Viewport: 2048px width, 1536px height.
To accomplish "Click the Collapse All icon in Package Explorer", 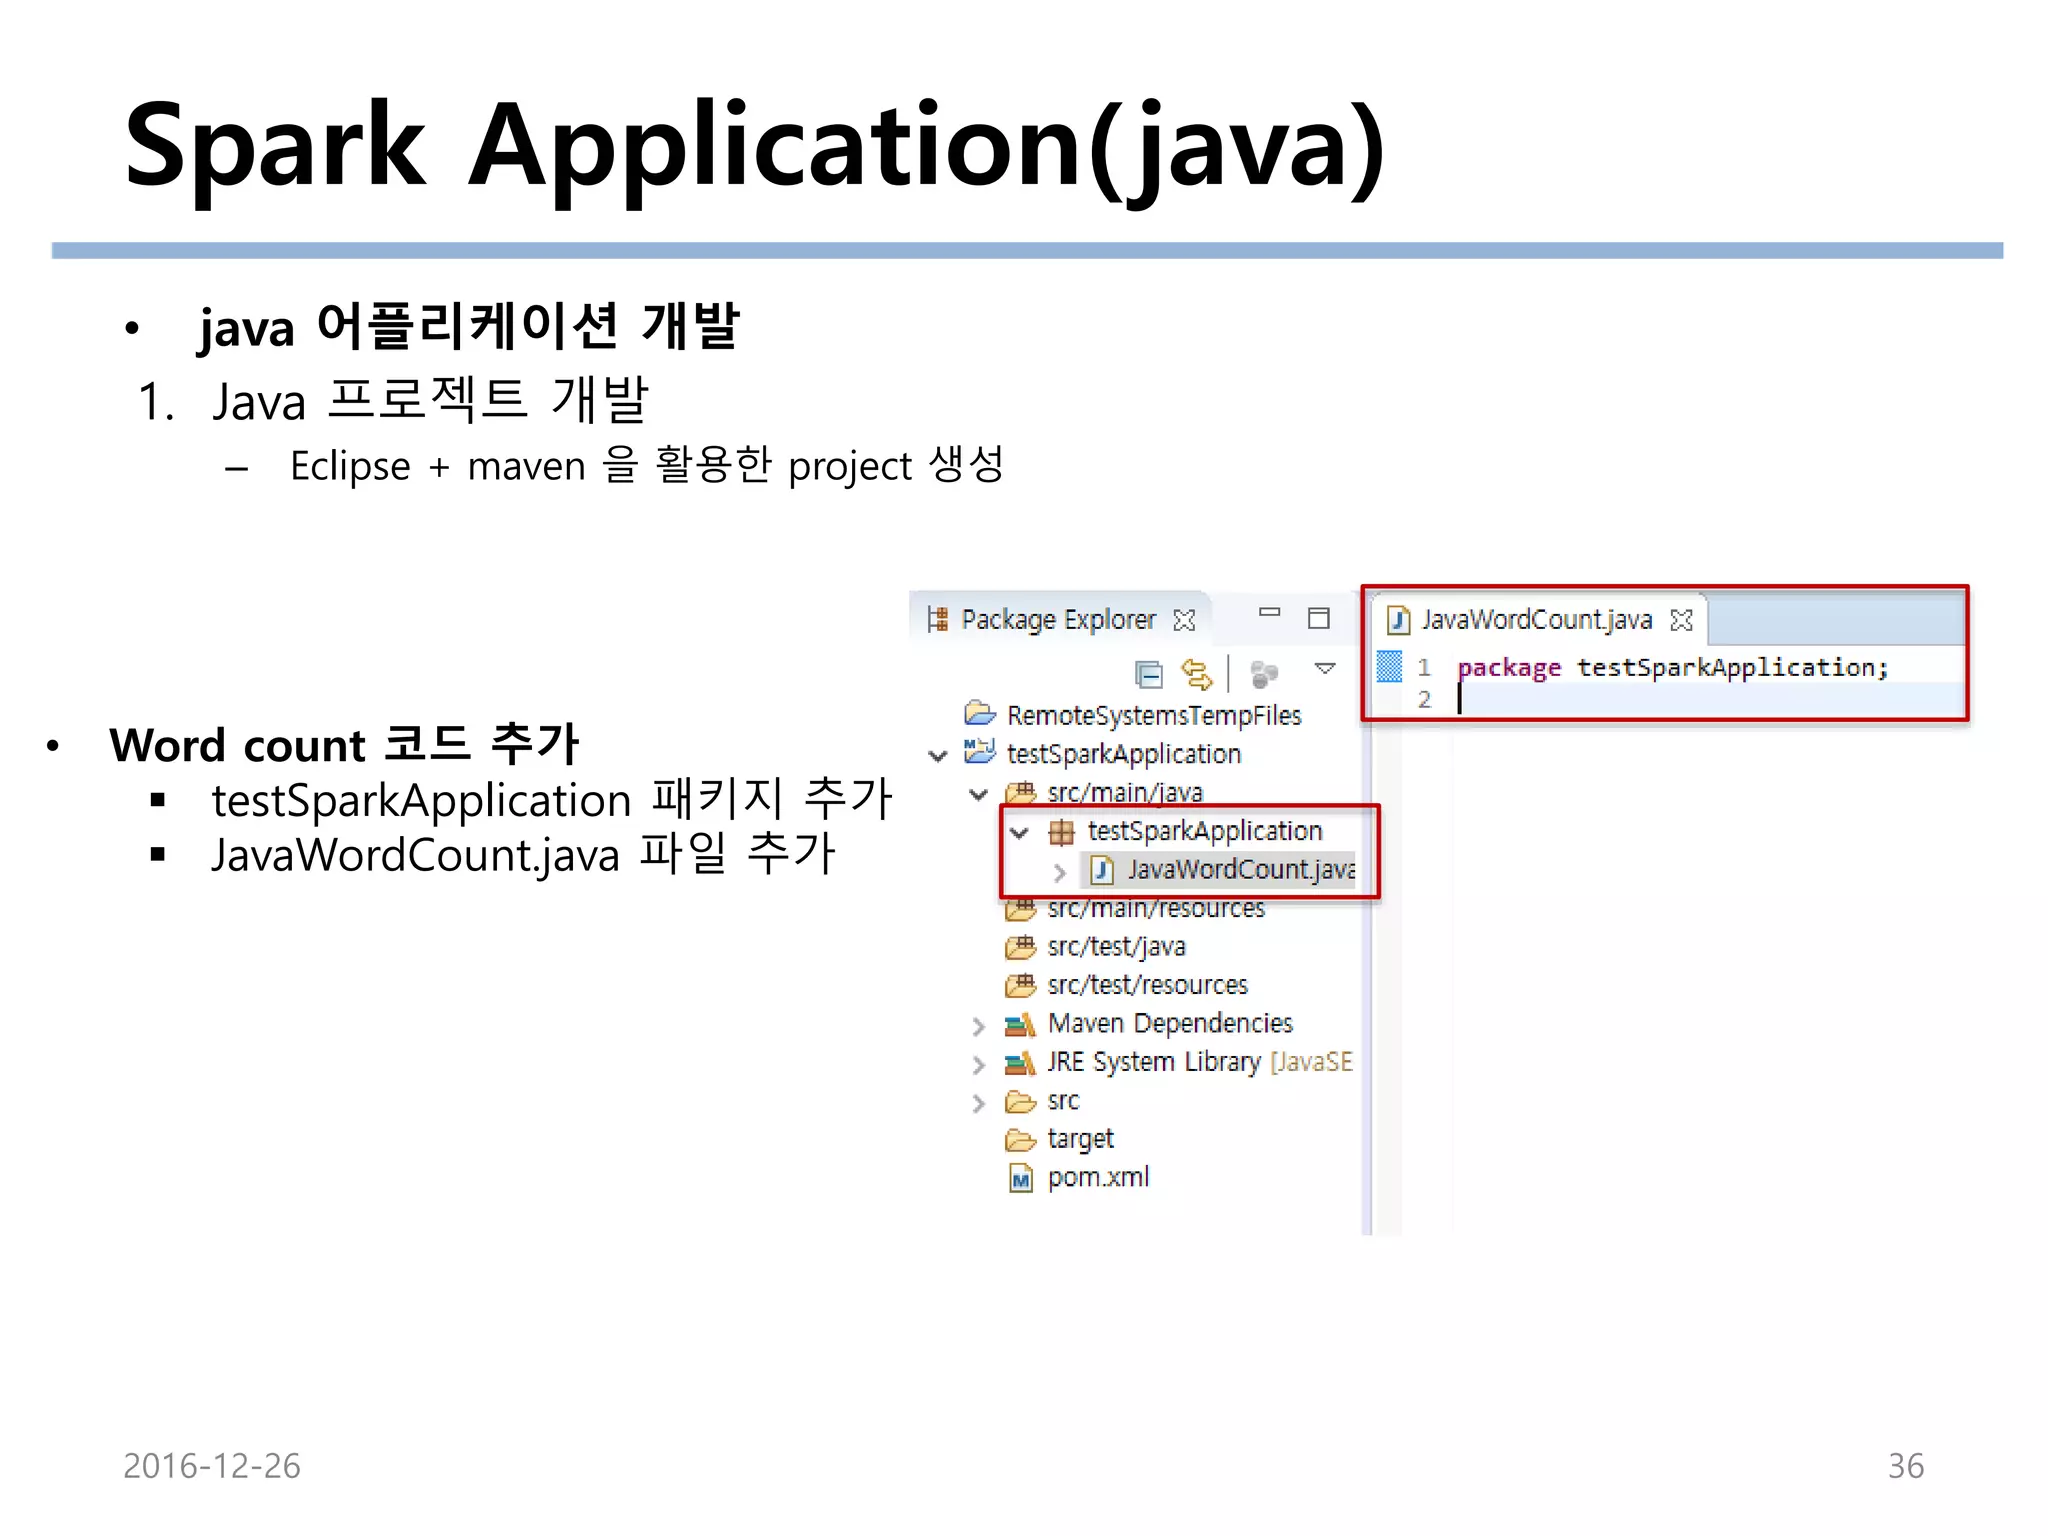I will coord(1149,675).
